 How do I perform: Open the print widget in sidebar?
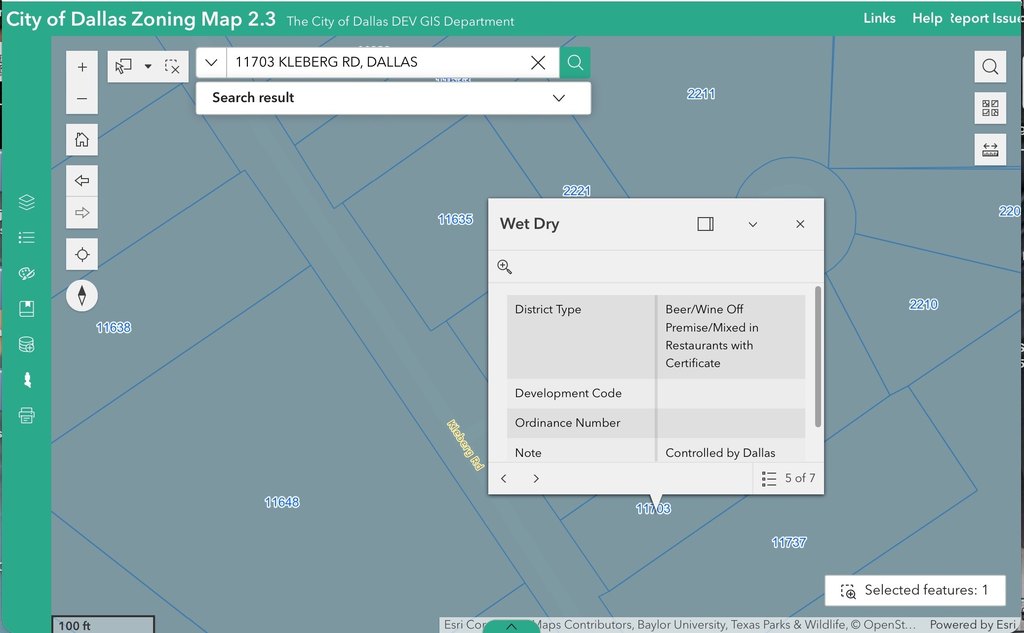coord(27,415)
